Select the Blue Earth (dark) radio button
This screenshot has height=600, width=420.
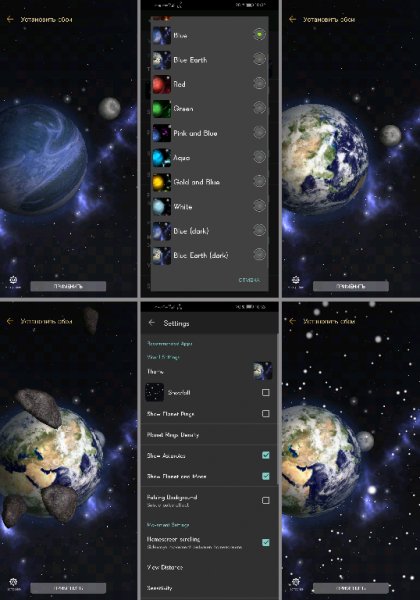coord(259,254)
